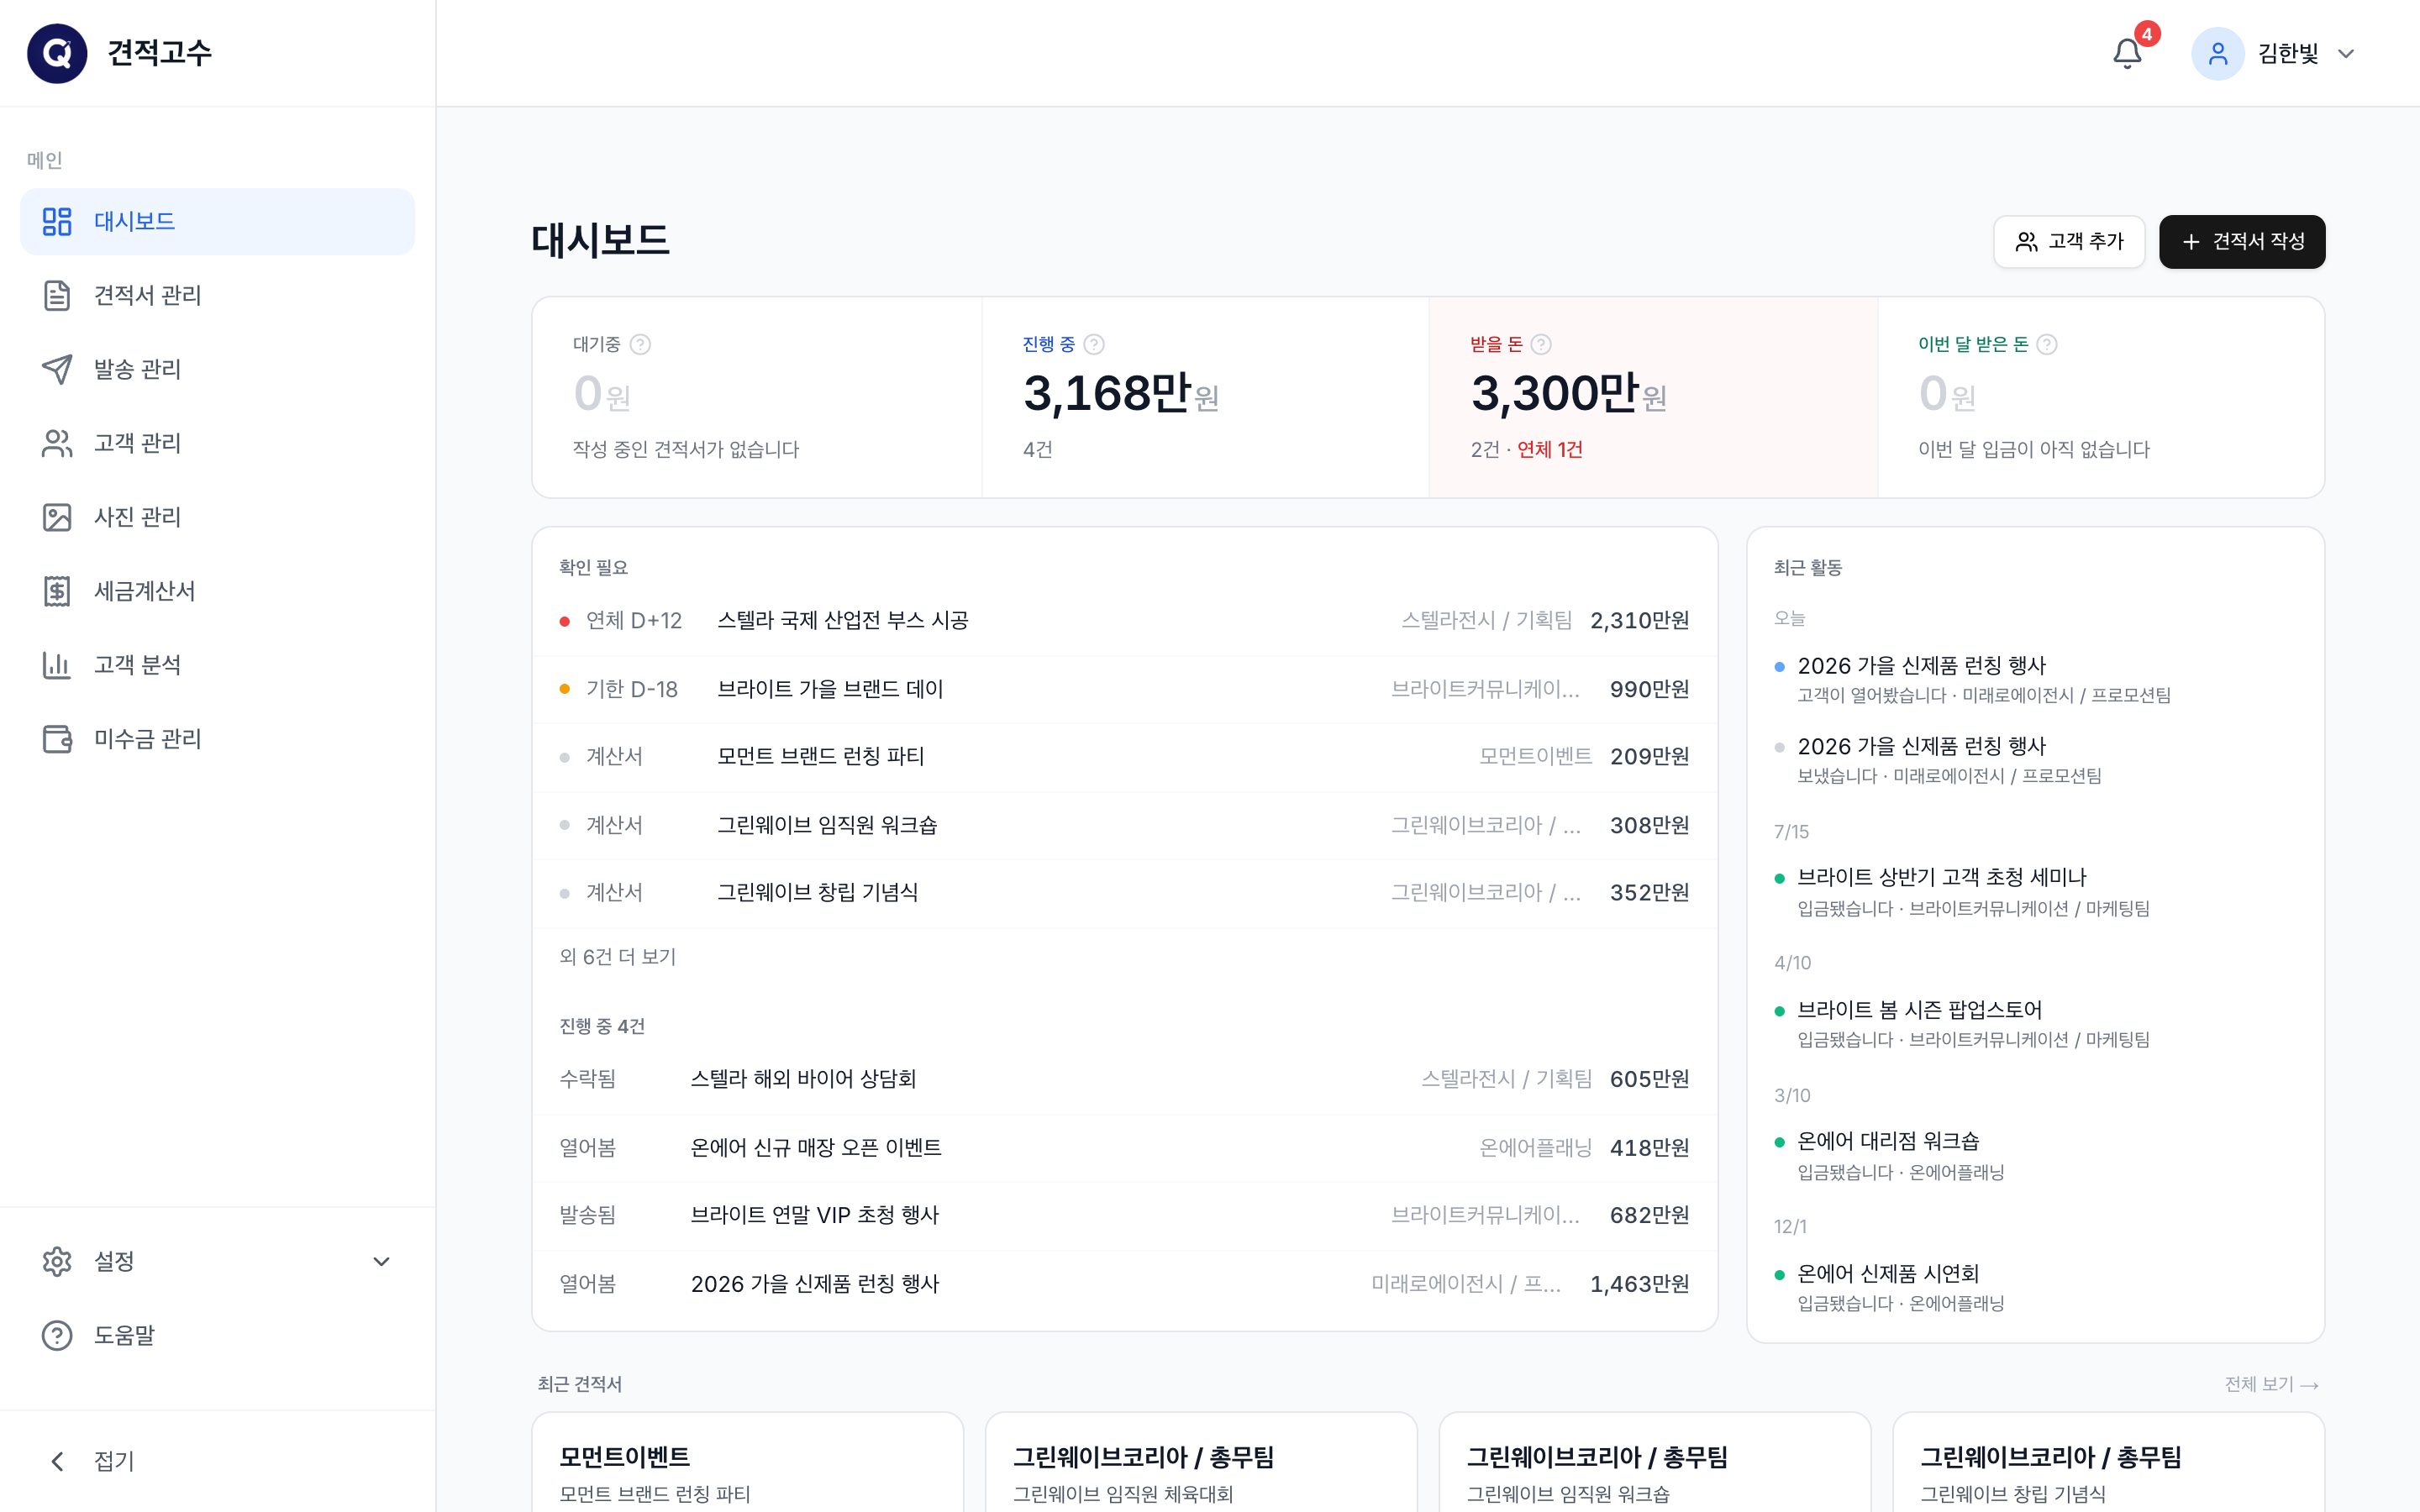This screenshot has width=2420, height=1512.
Task: Click the 미수금 관리 wallet icon
Action: tap(57, 739)
